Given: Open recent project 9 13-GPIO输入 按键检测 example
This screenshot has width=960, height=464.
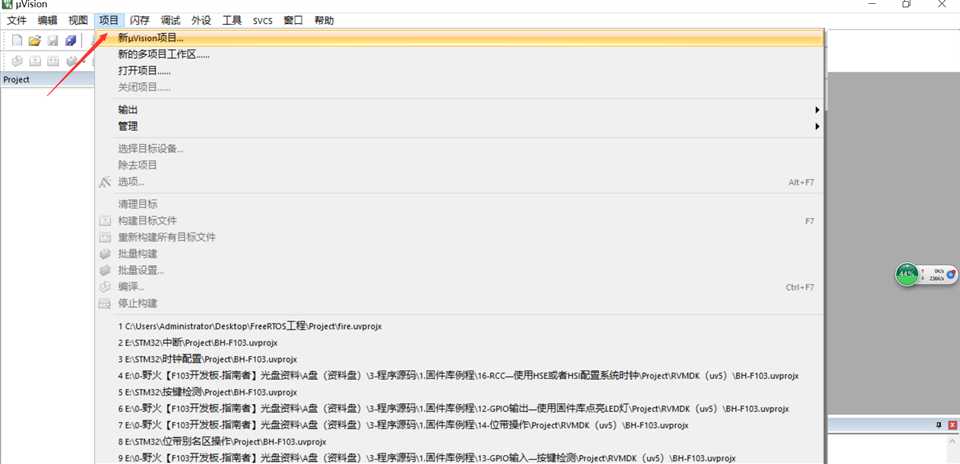Looking at the screenshot, I should (x=459, y=458).
